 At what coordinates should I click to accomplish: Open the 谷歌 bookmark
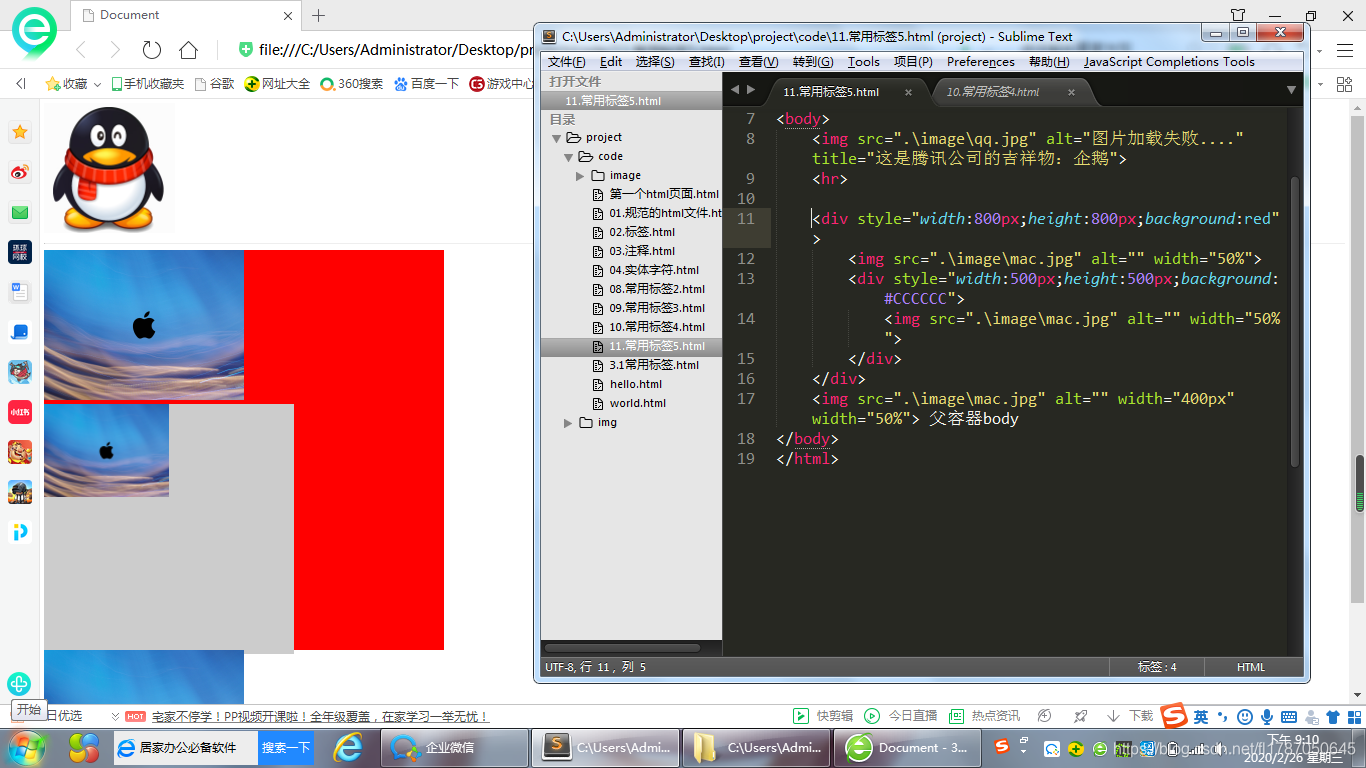click(x=214, y=84)
